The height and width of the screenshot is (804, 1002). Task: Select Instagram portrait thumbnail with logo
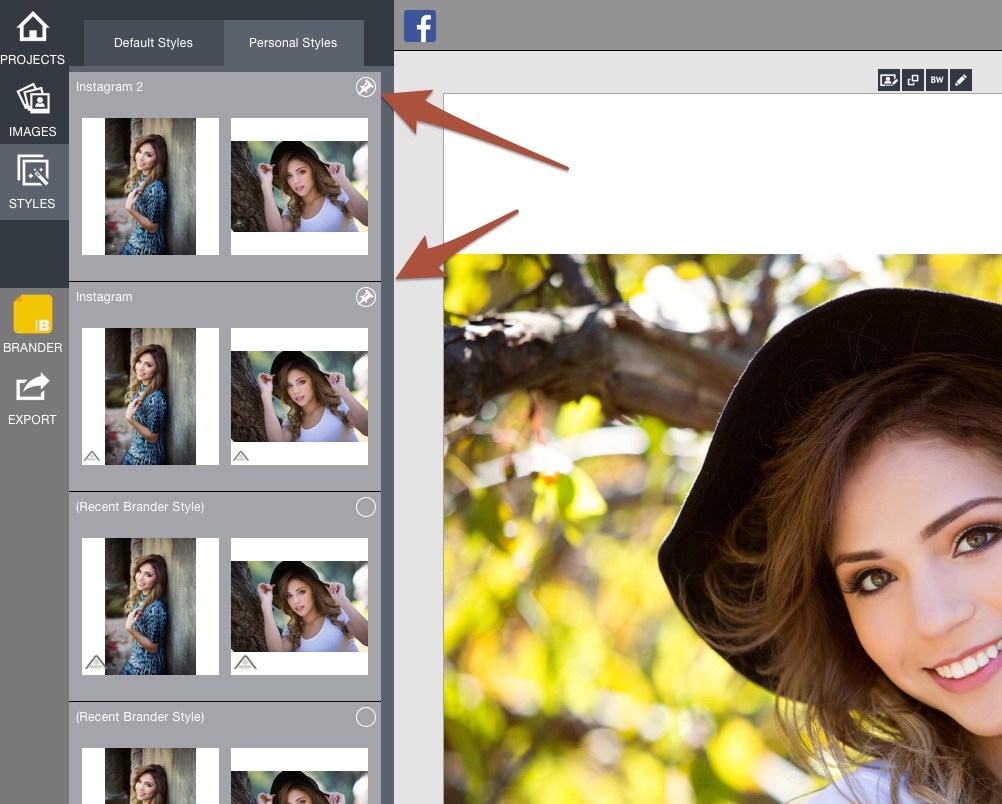tap(150, 396)
